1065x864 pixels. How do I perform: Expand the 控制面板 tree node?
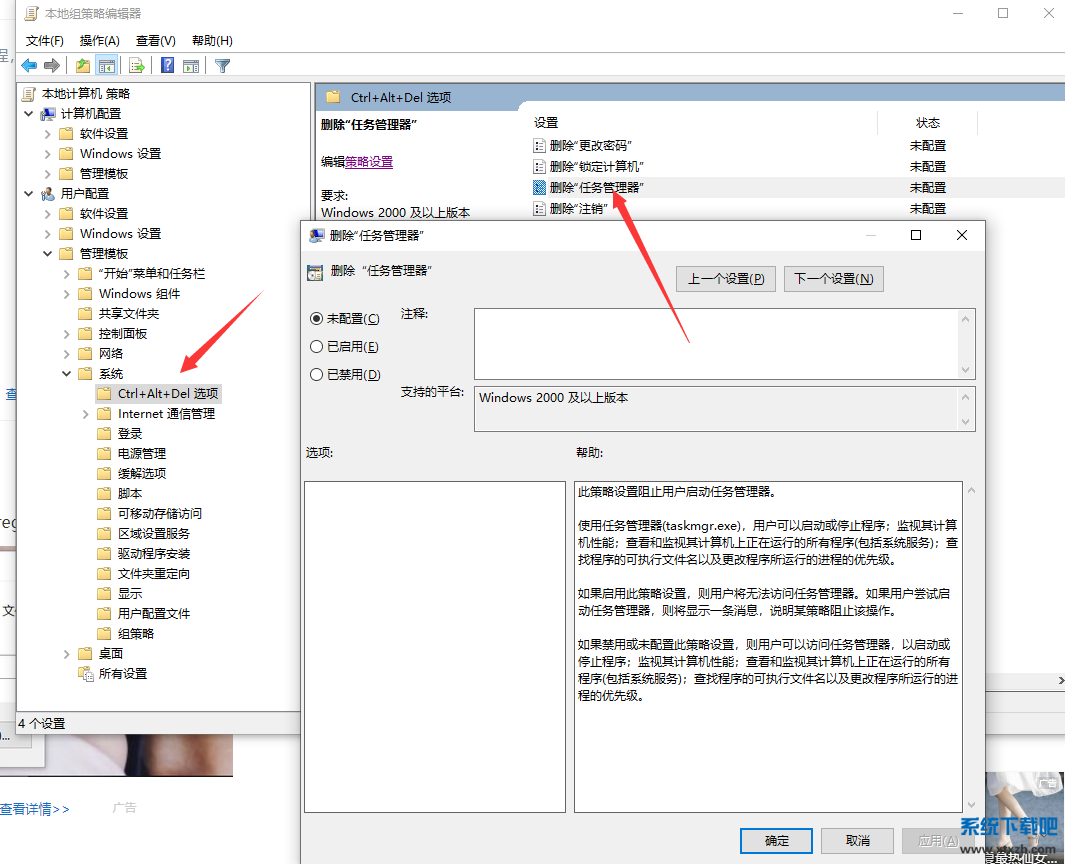click(67, 334)
